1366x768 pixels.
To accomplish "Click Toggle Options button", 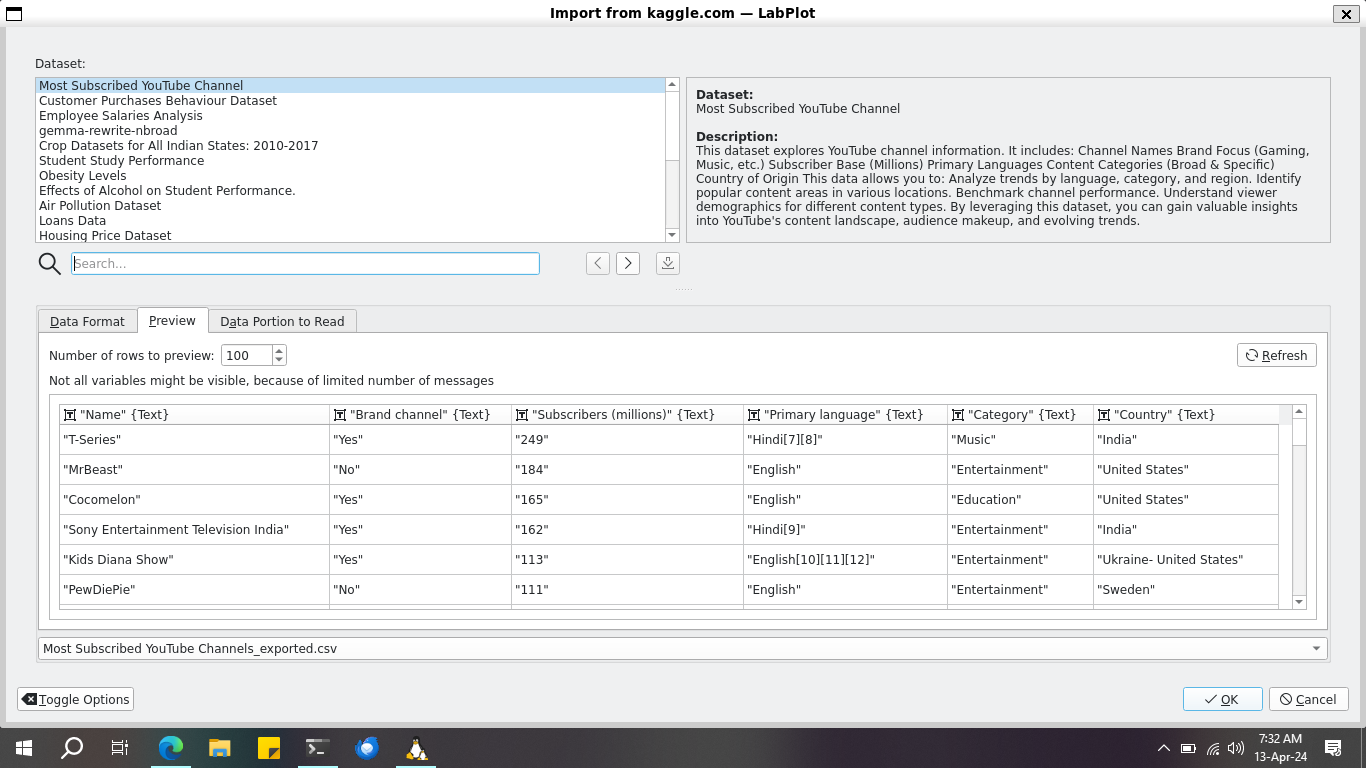I will pyautogui.click(x=75, y=699).
